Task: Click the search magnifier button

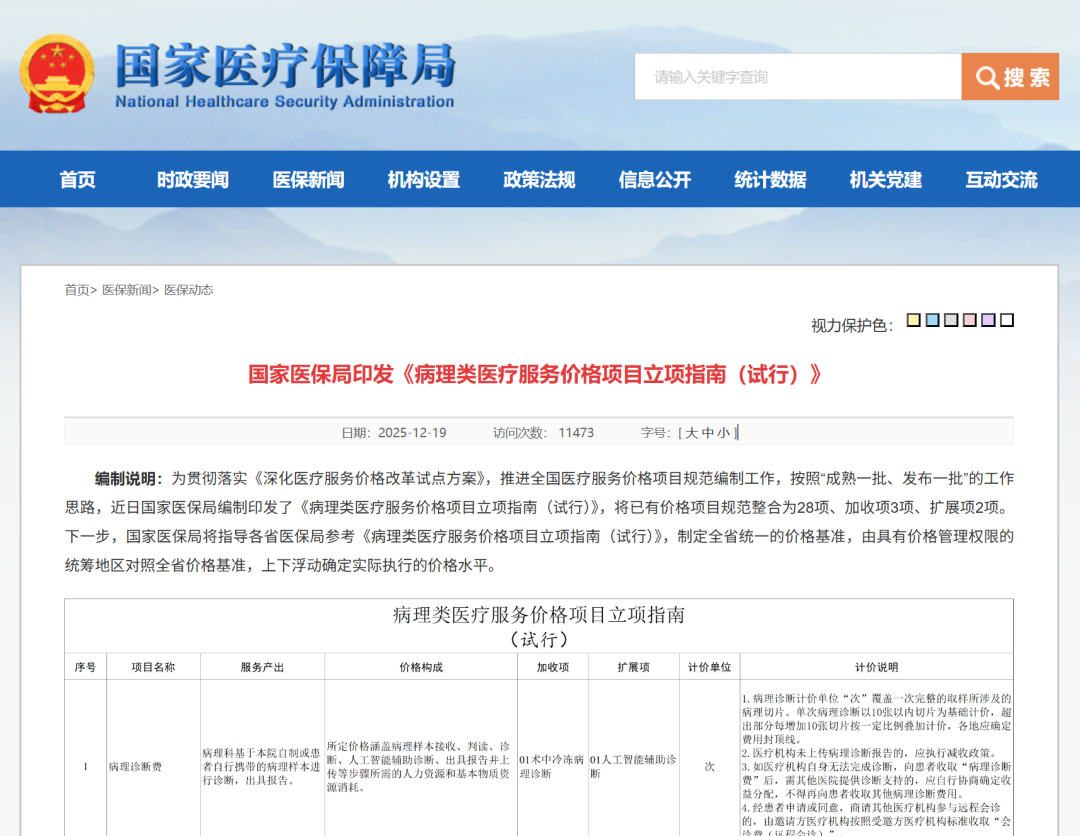Action: [1010, 76]
